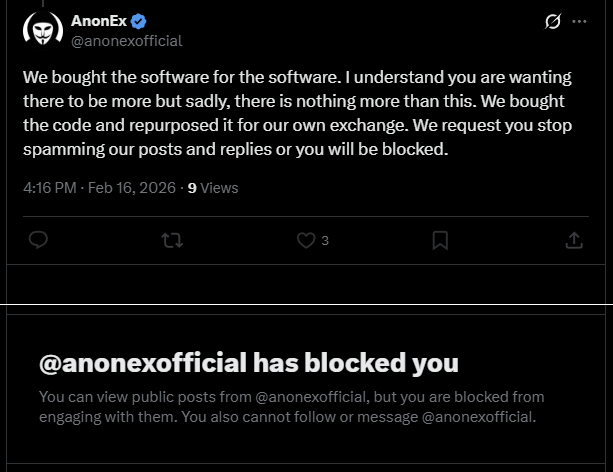View the 9 Views analytics
The height and width of the screenshot is (472, 613).
[213, 187]
